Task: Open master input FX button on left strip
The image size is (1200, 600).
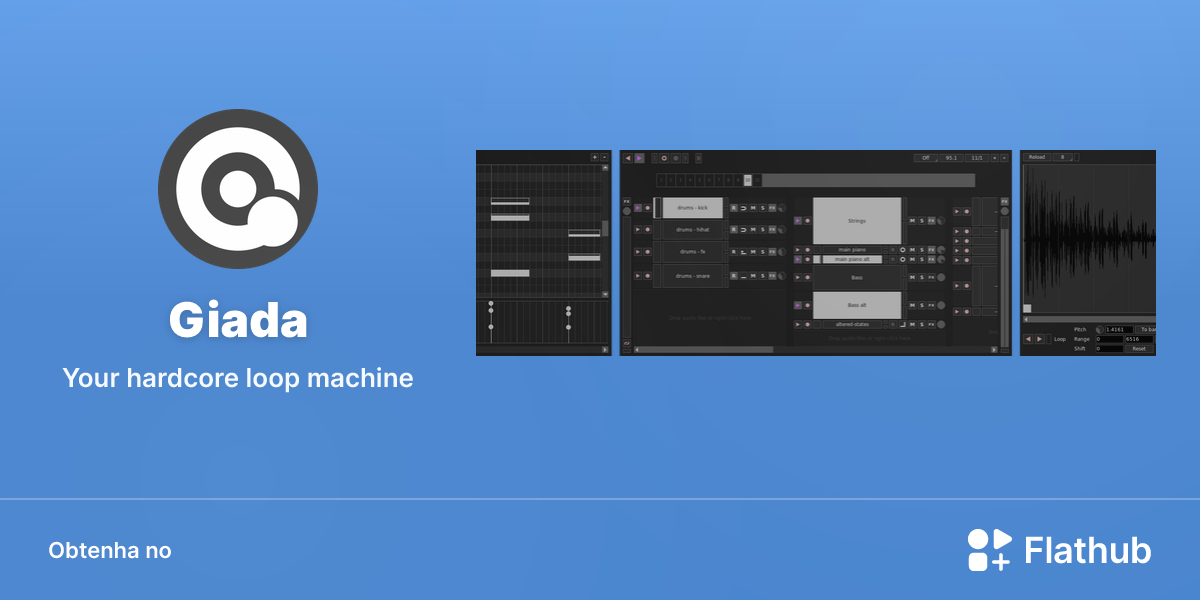Action: pos(626,201)
